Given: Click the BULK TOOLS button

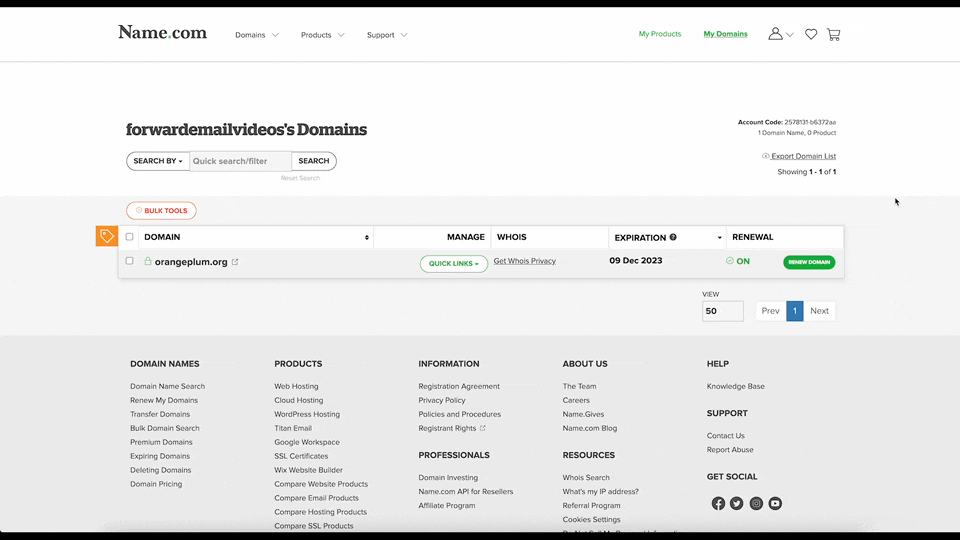Looking at the screenshot, I should pyautogui.click(x=162, y=211).
